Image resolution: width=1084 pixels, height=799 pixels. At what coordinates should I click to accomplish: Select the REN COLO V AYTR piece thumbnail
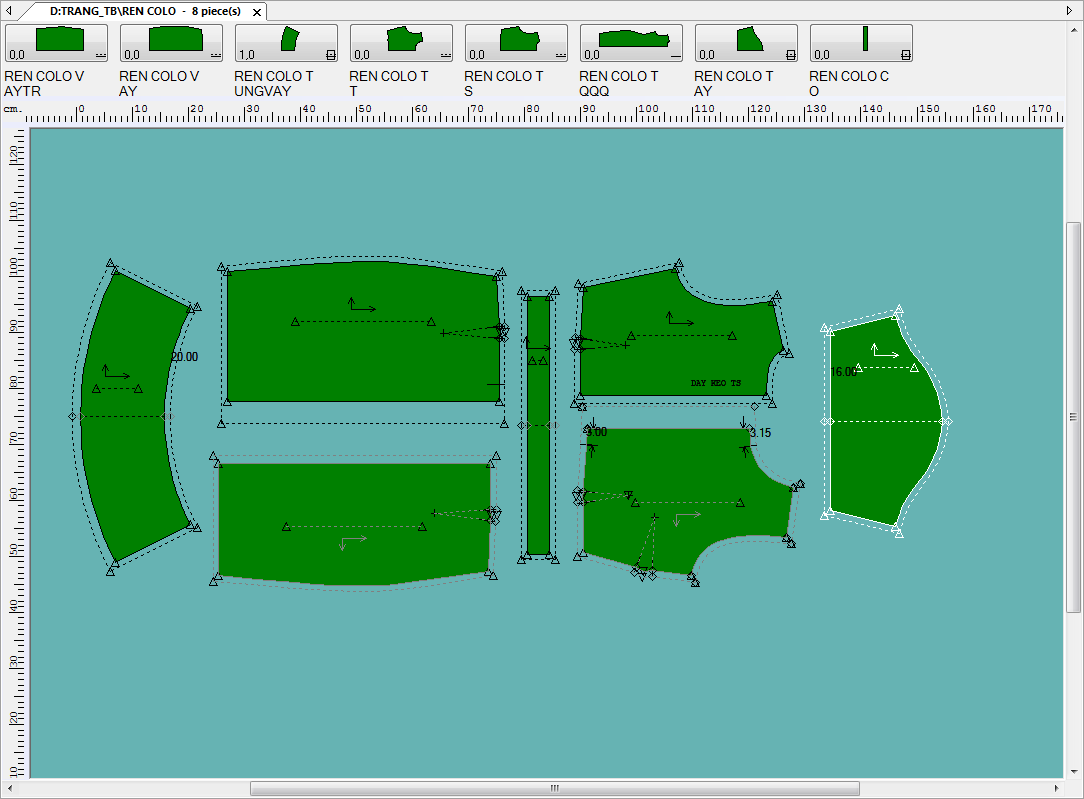56,43
